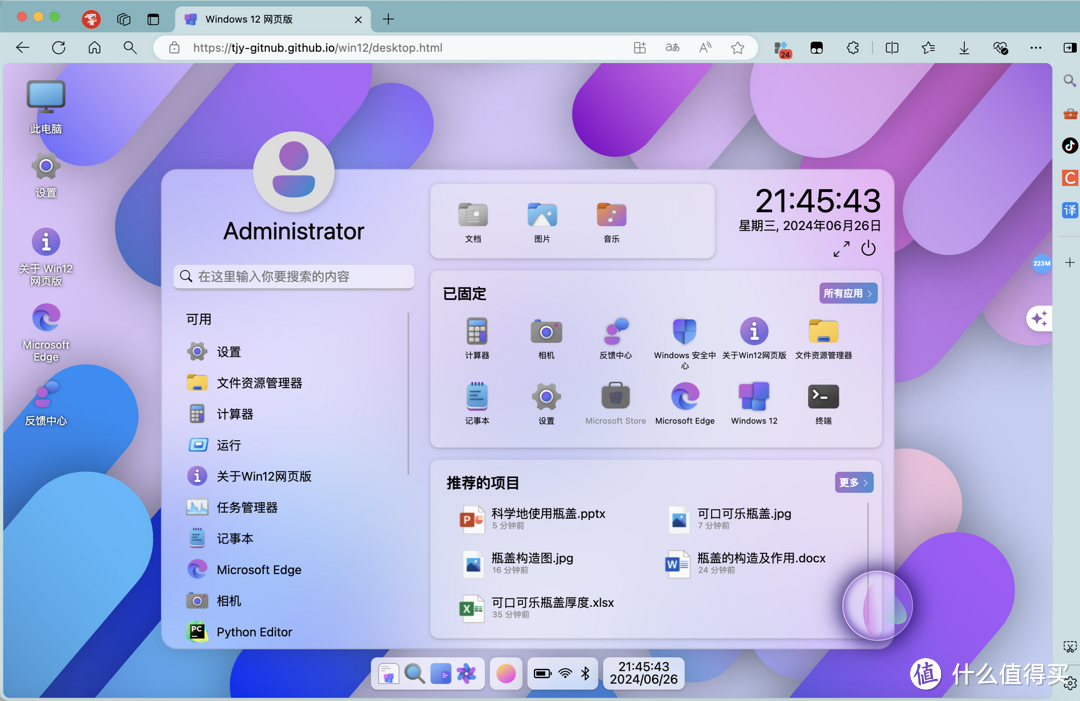
Task: Open 可口可乐瓶盖厚度.xlsx
Action: (x=537, y=607)
